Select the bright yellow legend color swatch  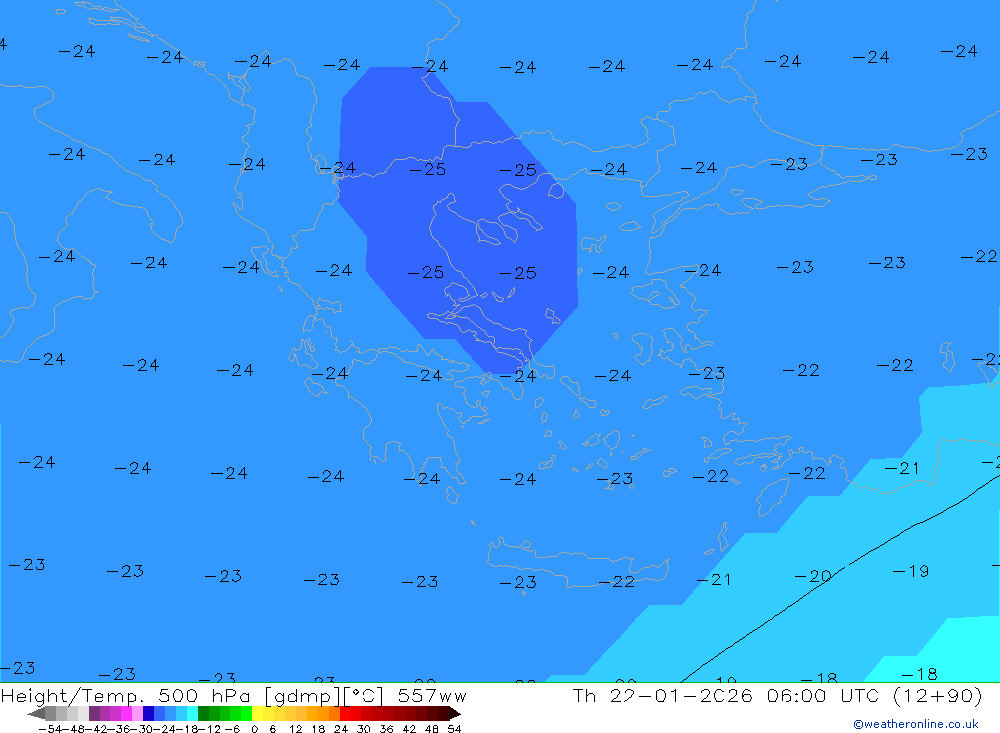(x=257, y=714)
